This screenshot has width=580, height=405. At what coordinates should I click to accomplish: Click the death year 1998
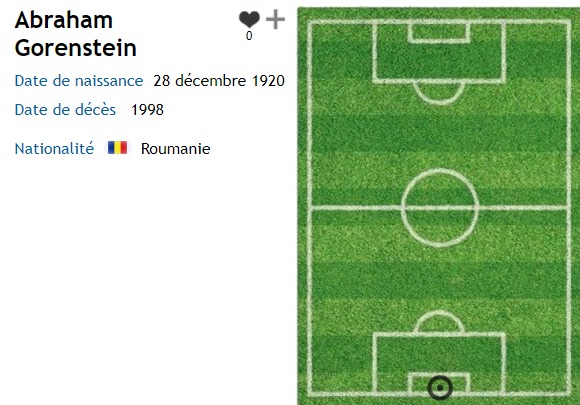click(x=147, y=109)
